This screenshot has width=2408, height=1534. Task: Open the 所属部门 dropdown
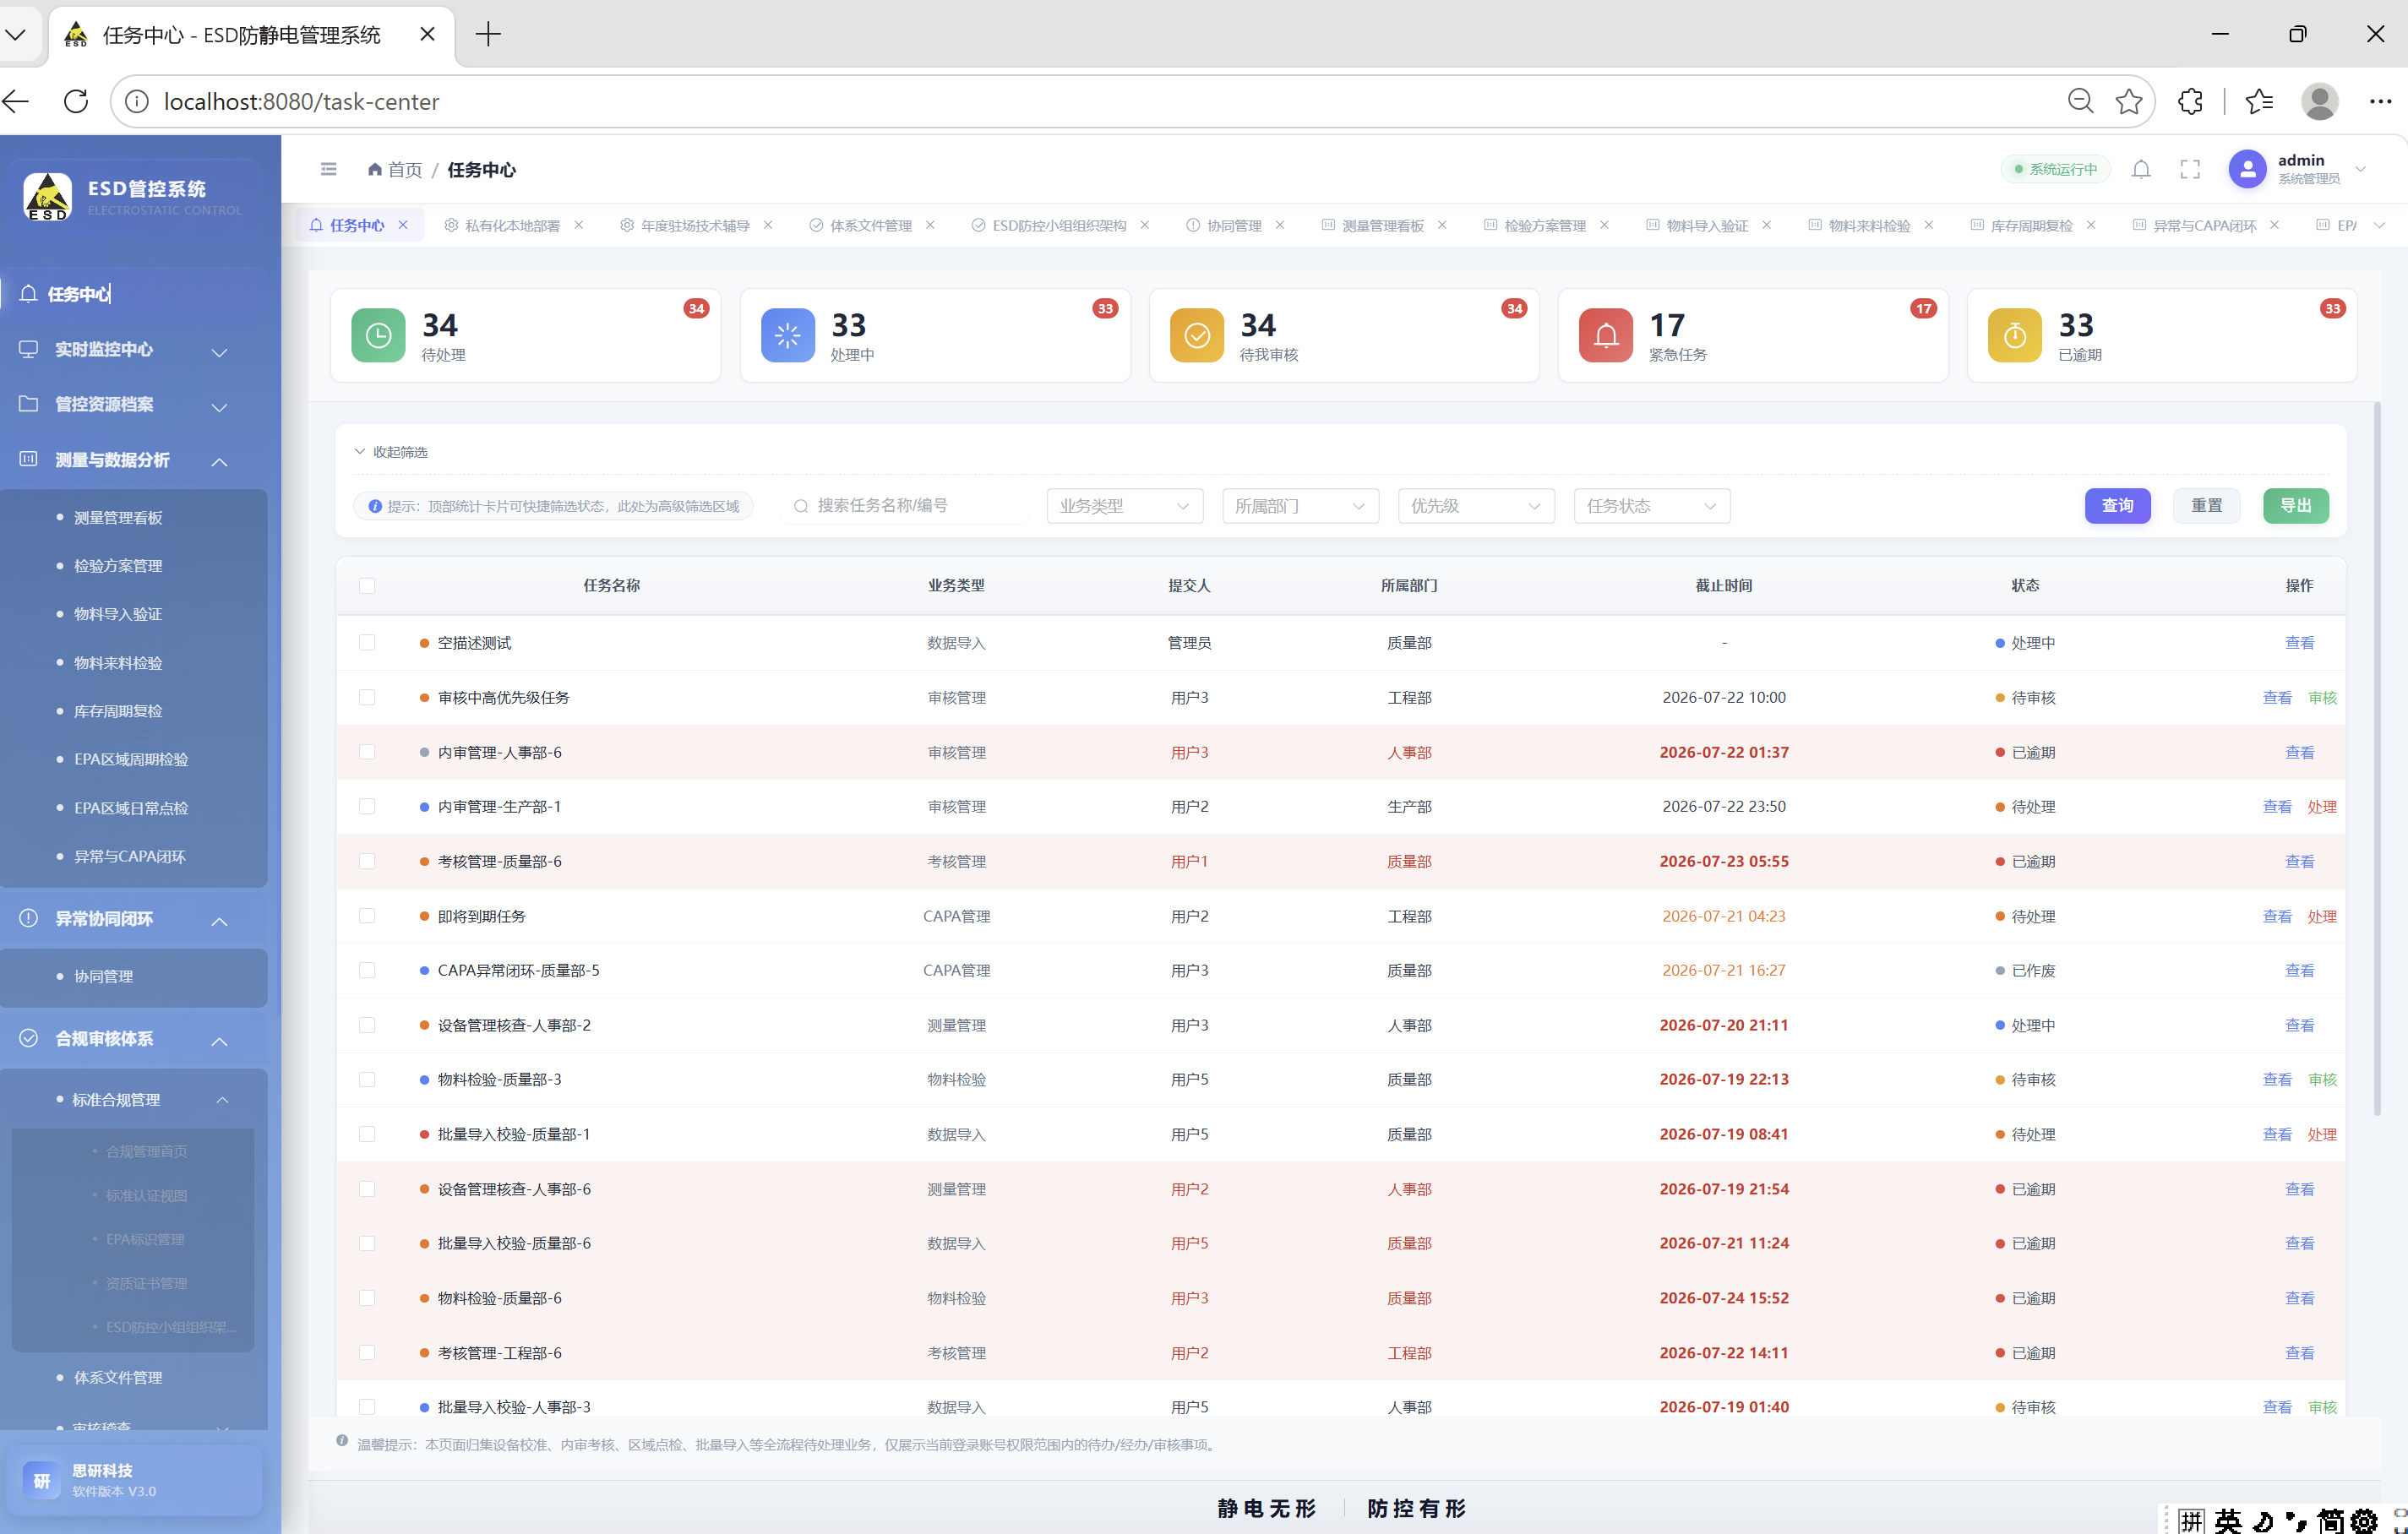1300,506
